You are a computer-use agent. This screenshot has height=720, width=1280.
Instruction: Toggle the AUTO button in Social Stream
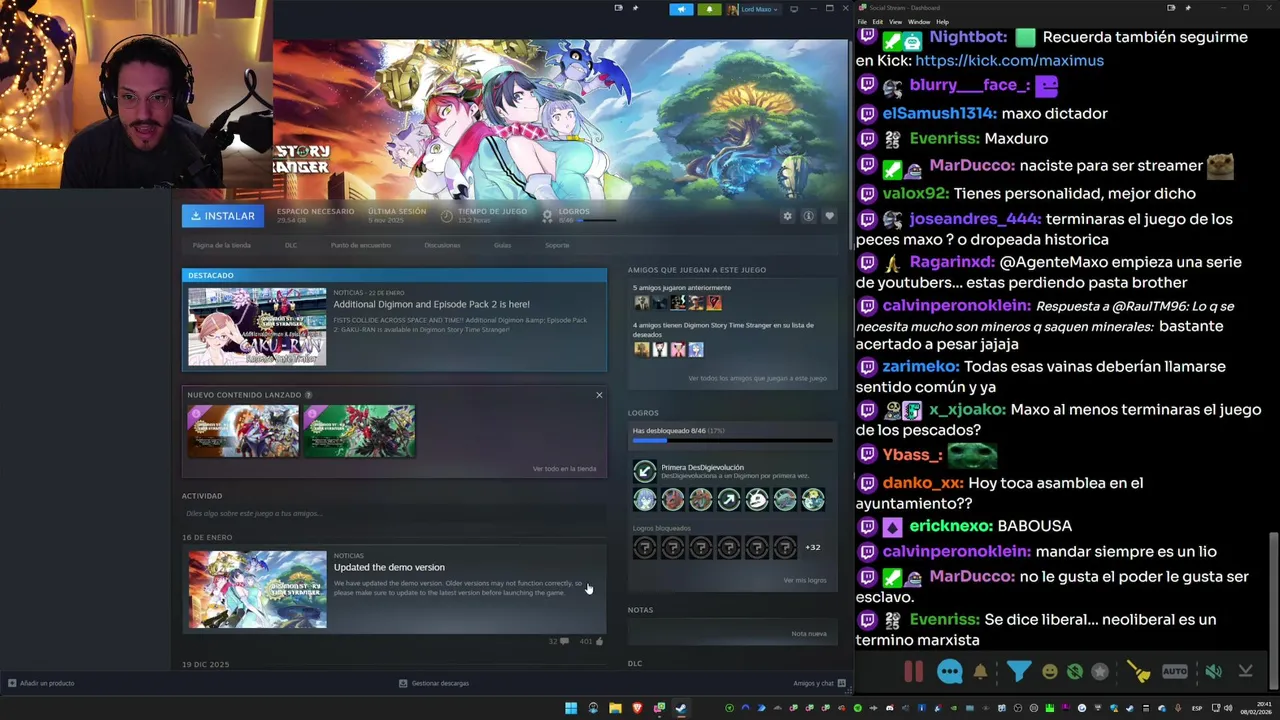pos(1175,672)
